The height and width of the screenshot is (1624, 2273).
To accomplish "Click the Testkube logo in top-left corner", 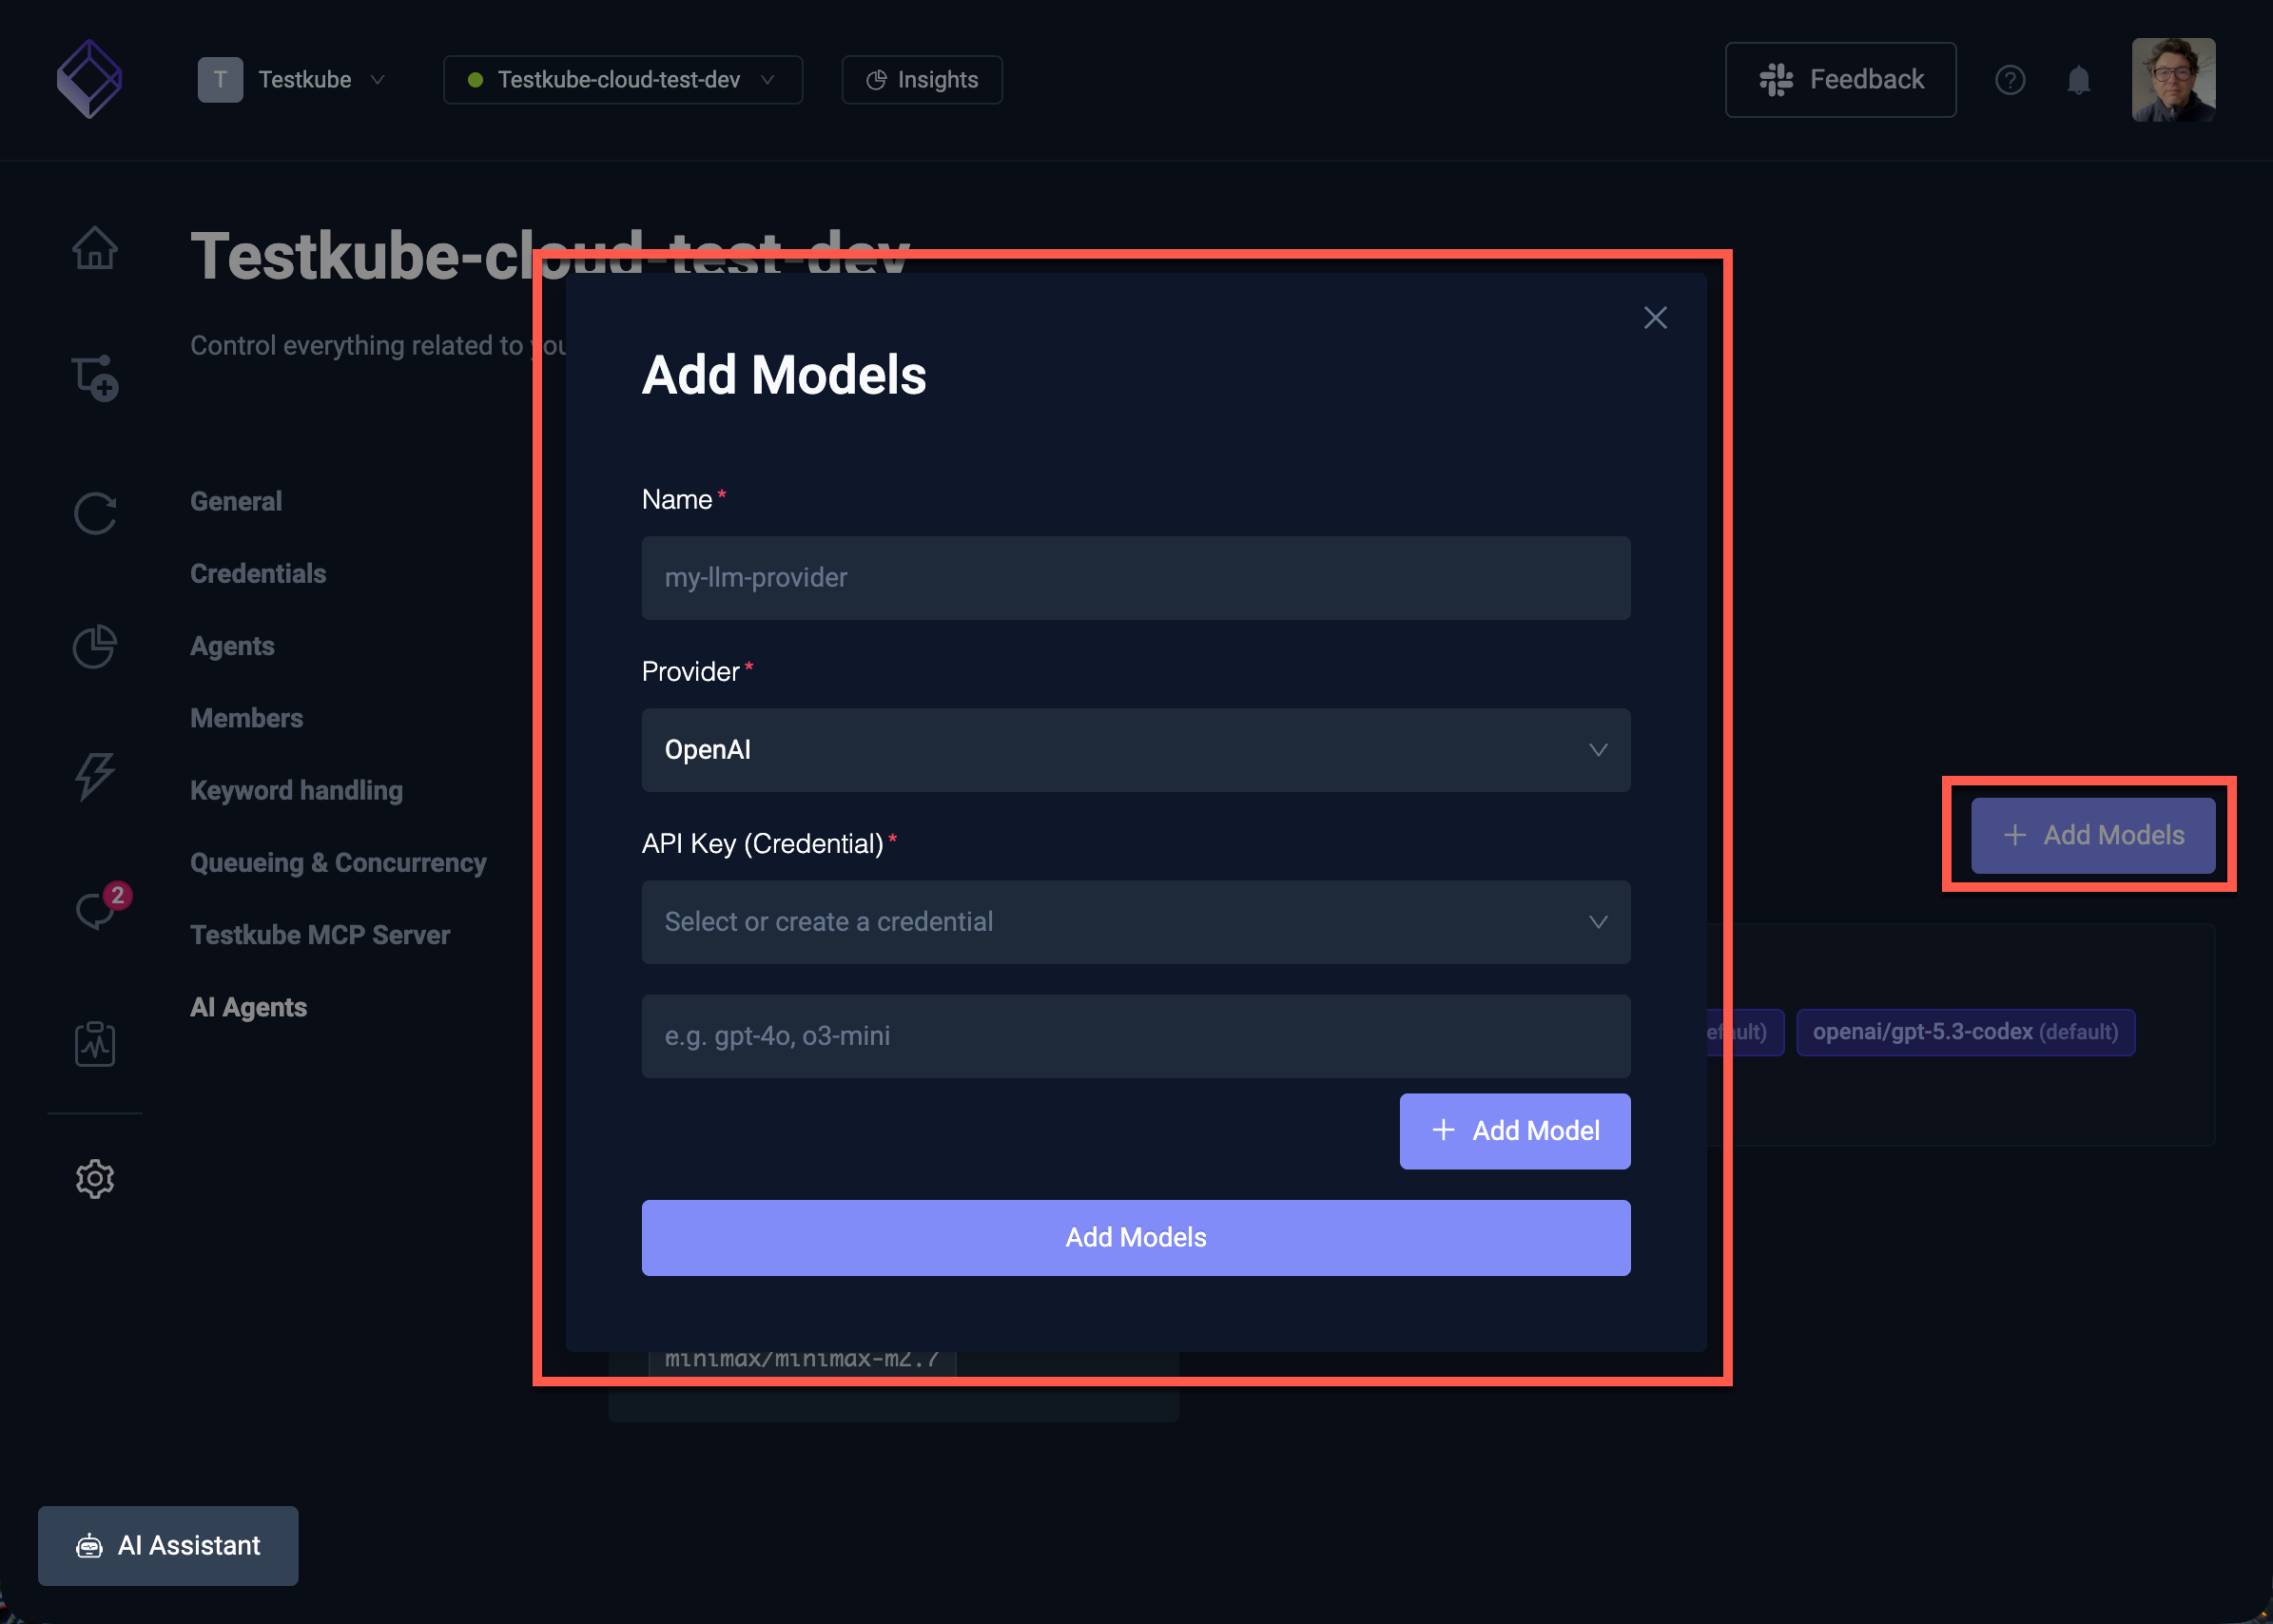I will click(x=90, y=79).
